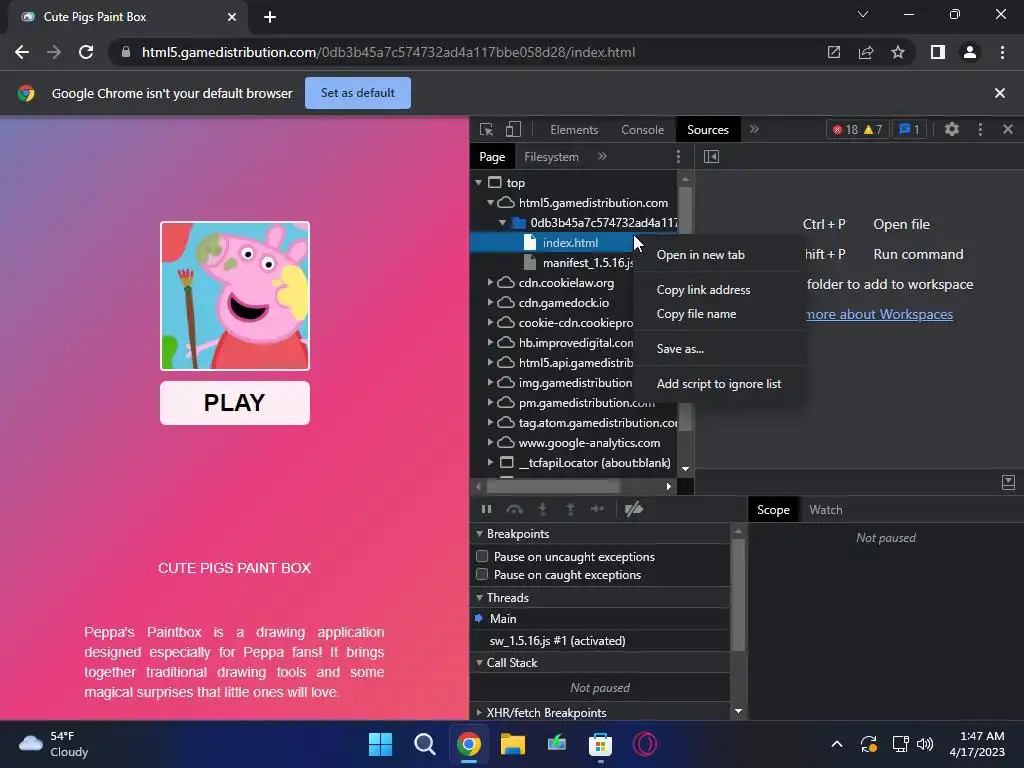Select manifest_1.5.16.js file in tree
This screenshot has width=1024, height=768.
(578, 263)
